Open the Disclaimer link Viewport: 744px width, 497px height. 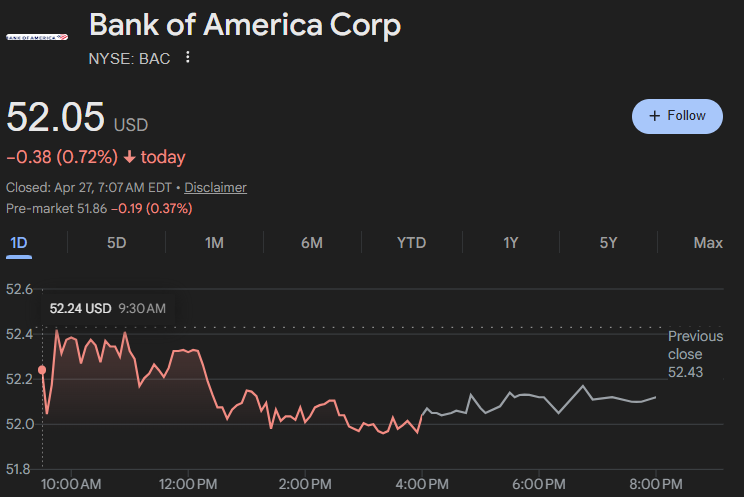215,187
